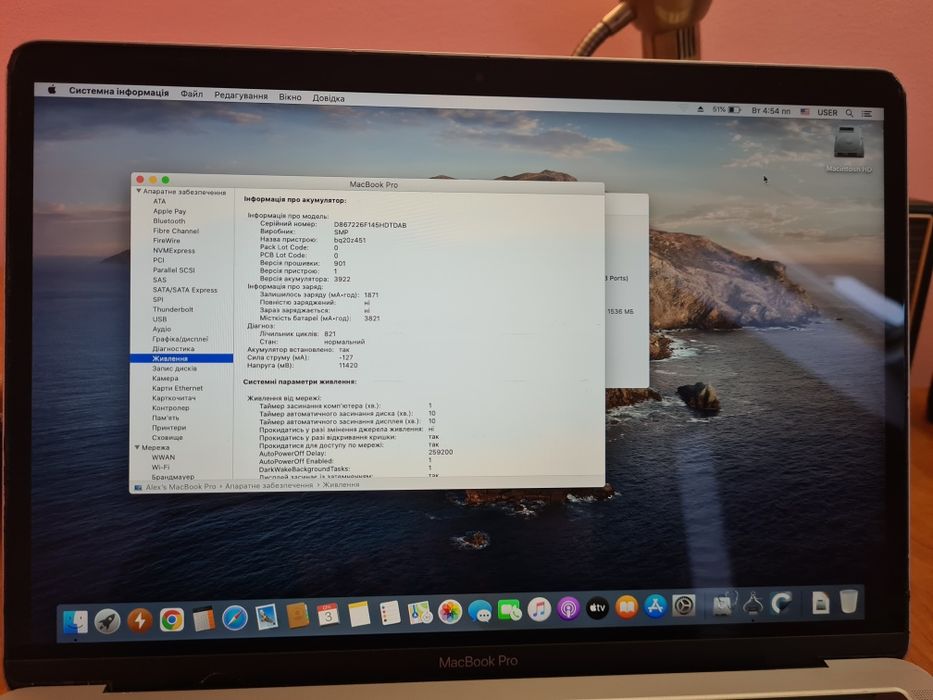Click Alex's MacBook Pro in path bar

(x=180, y=486)
